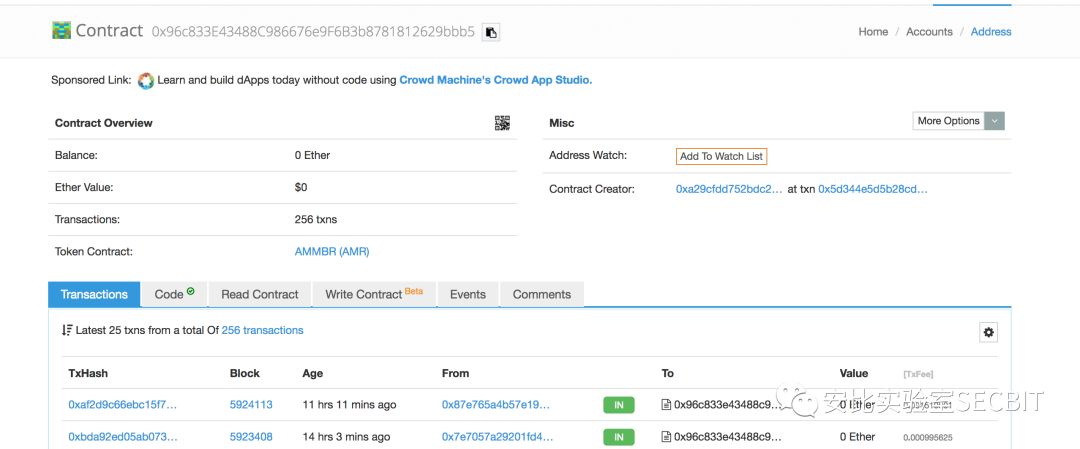Screen dimensions: 1080x449
Task: Open the Write Contract Beta tab
Action: pos(374,295)
